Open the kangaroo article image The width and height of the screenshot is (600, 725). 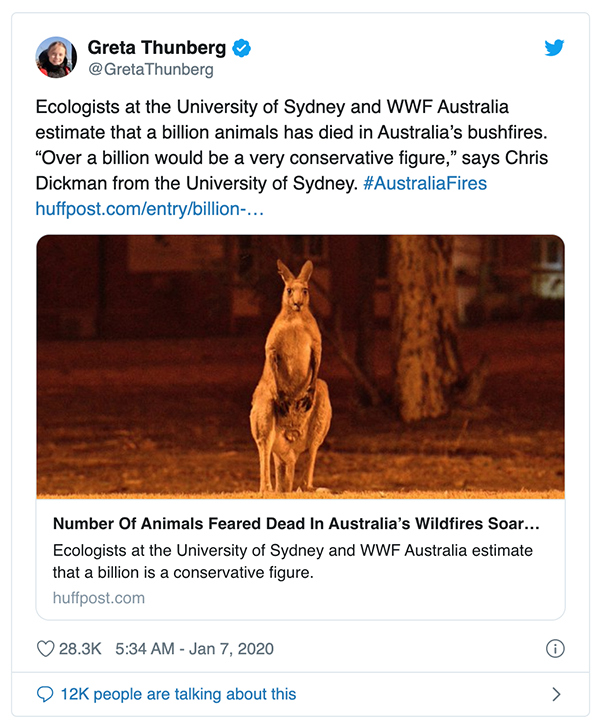pos(300,366)
